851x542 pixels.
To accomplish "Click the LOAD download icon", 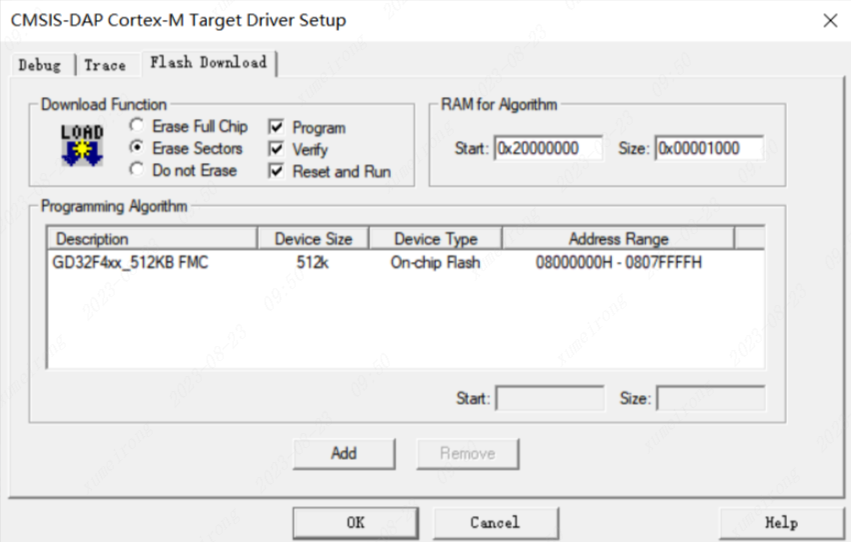I will click(x=82, y=146).
